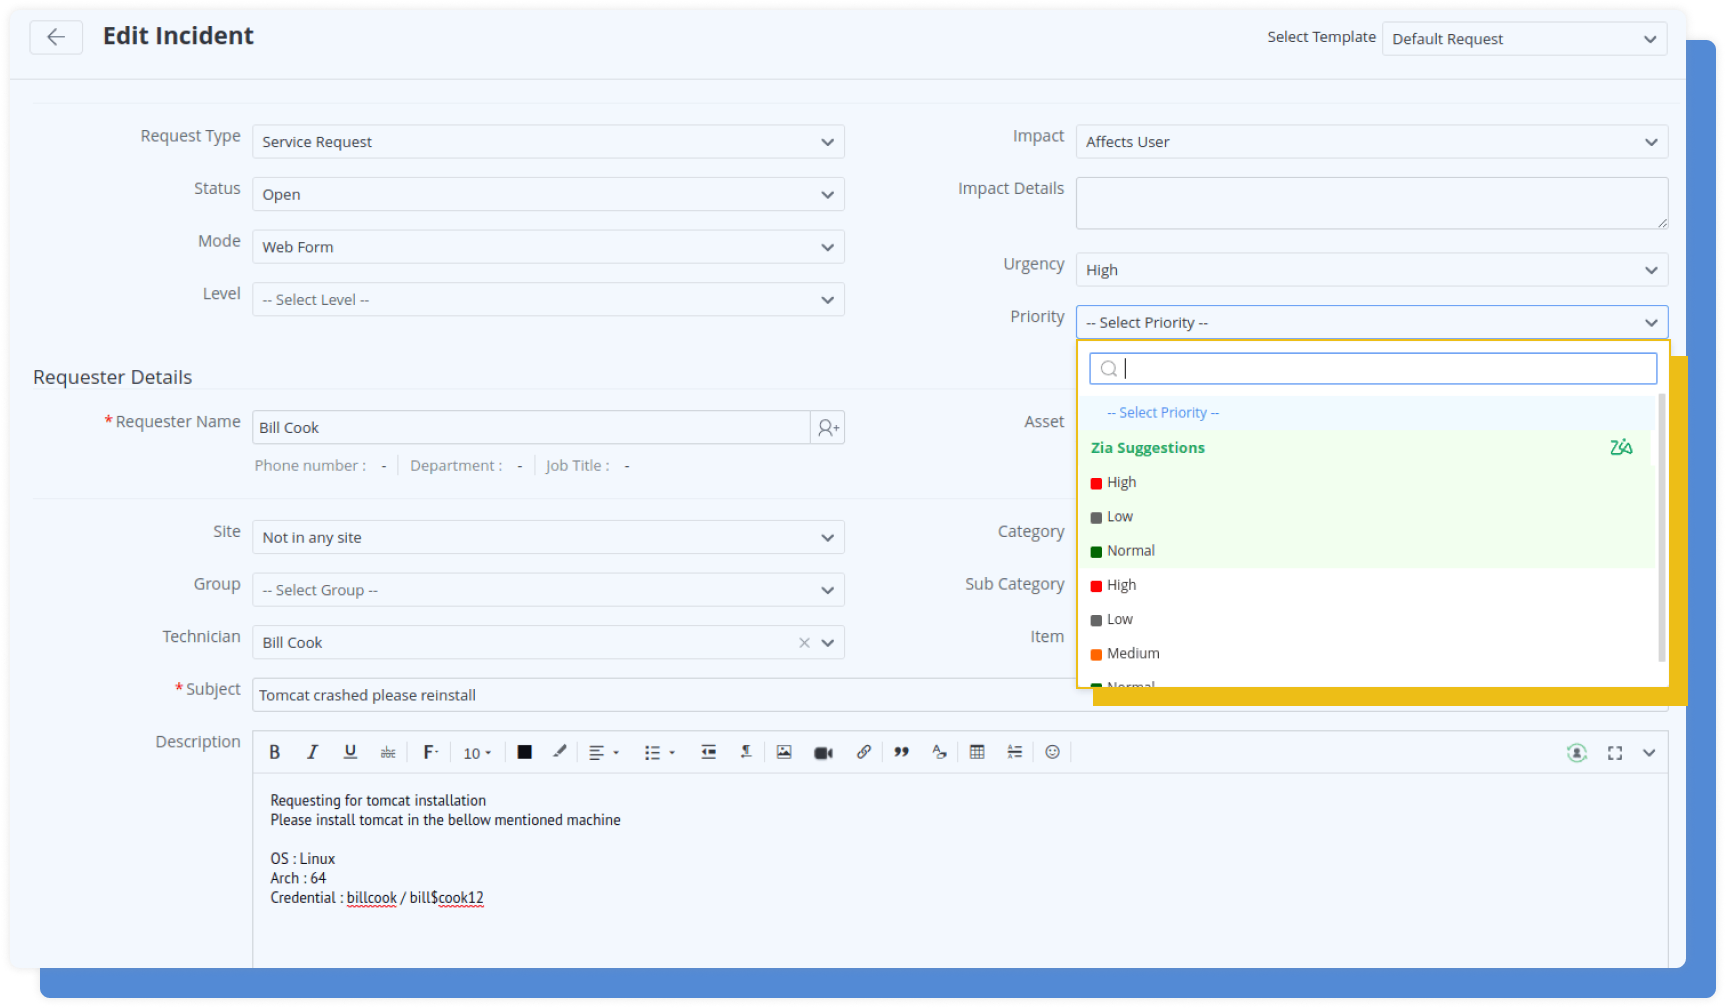Click the 'OS : Linux' line in description
This screenshot has height=1008, width=1726.
pyautogui.click(x=303, y=859)
